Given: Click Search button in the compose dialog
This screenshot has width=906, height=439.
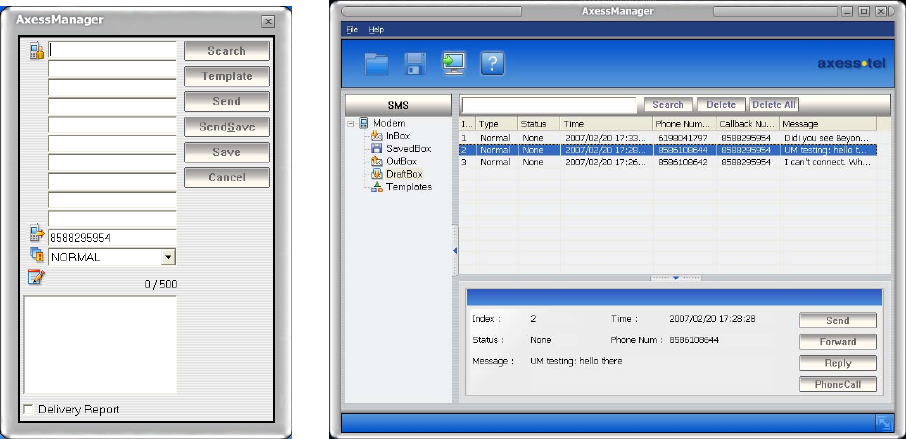Looking at the screenshot, I should [x=226, y=51].
